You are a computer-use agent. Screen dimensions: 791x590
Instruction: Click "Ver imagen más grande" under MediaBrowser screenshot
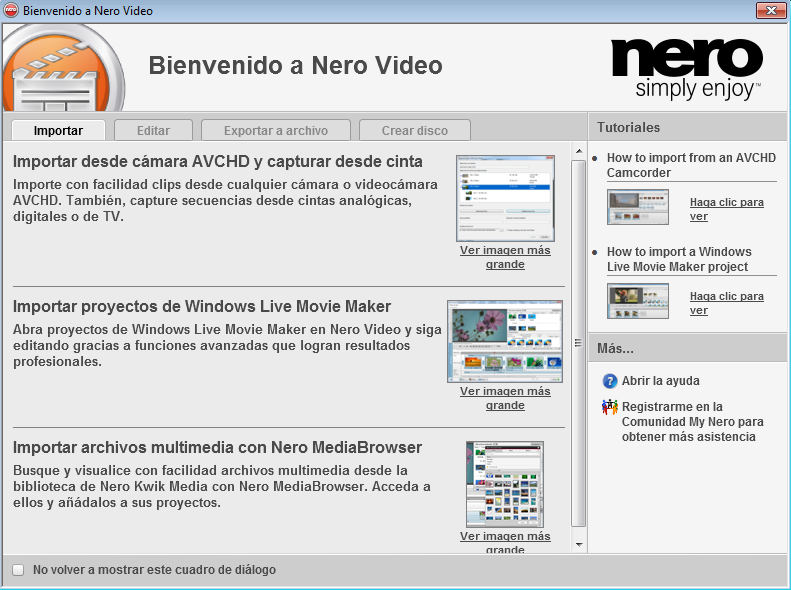tap(505, 542)
